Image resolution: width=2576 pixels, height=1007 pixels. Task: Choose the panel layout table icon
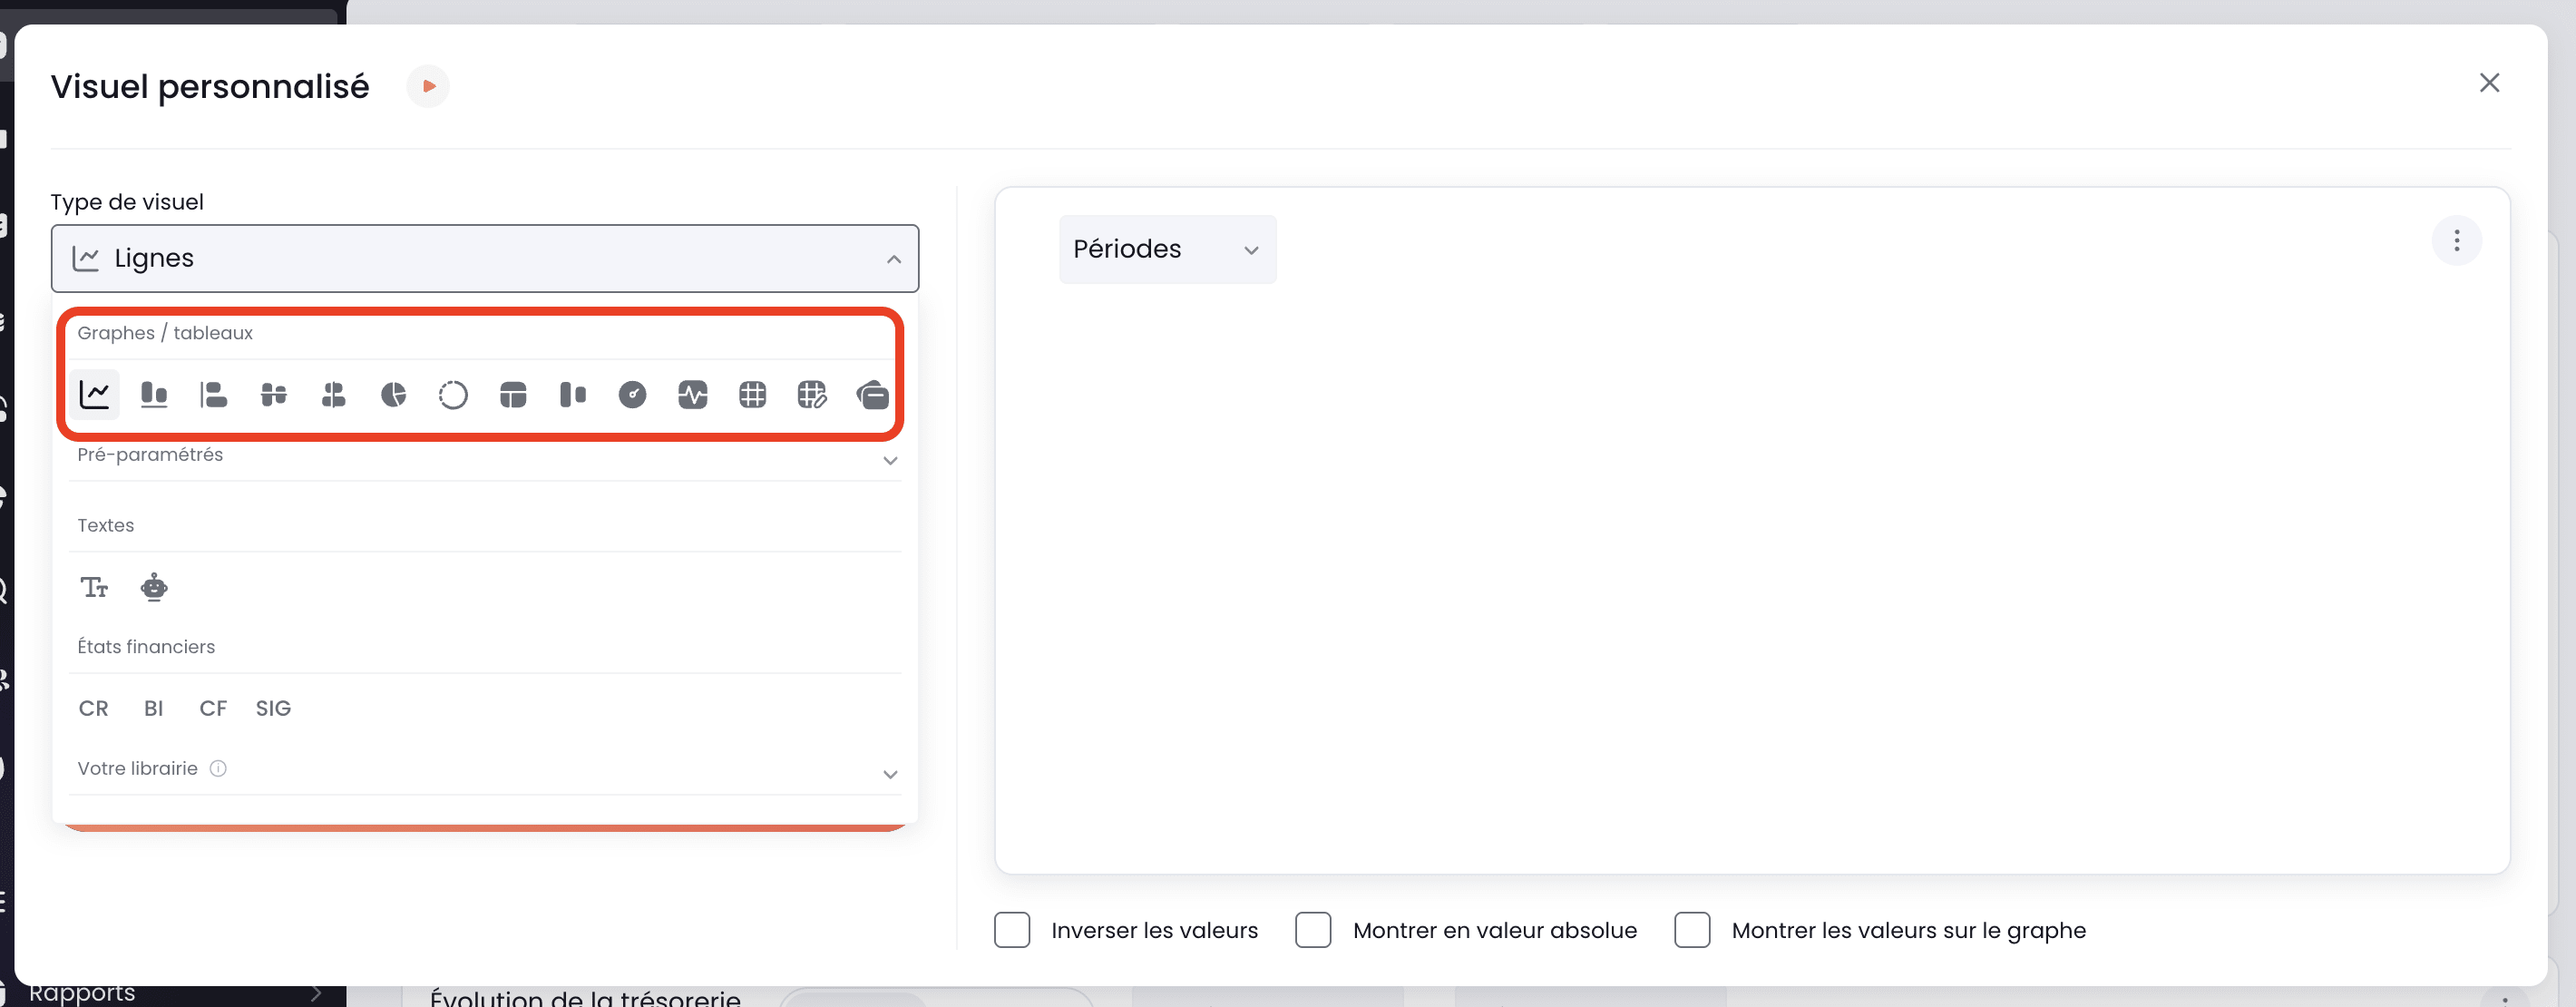[x=513, y=394]
